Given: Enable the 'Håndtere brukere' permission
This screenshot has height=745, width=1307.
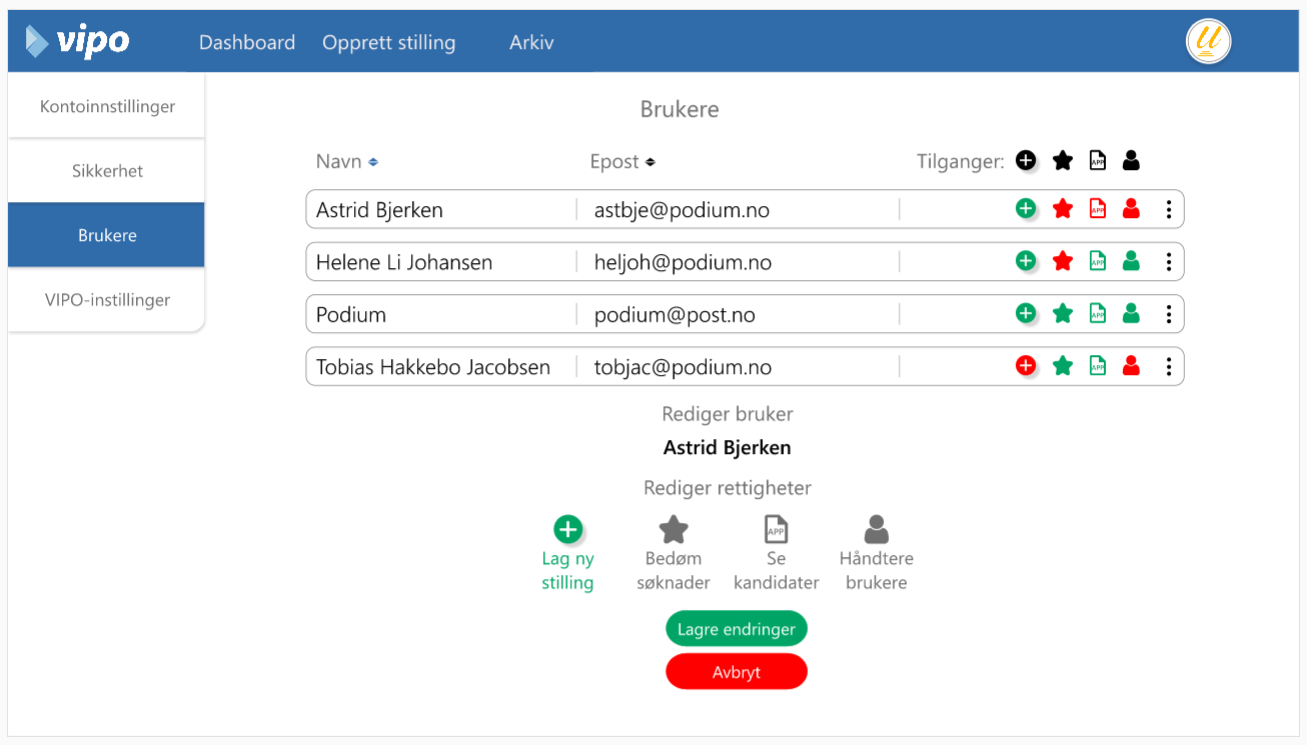Looking at the screenshot, I should 876,530.
